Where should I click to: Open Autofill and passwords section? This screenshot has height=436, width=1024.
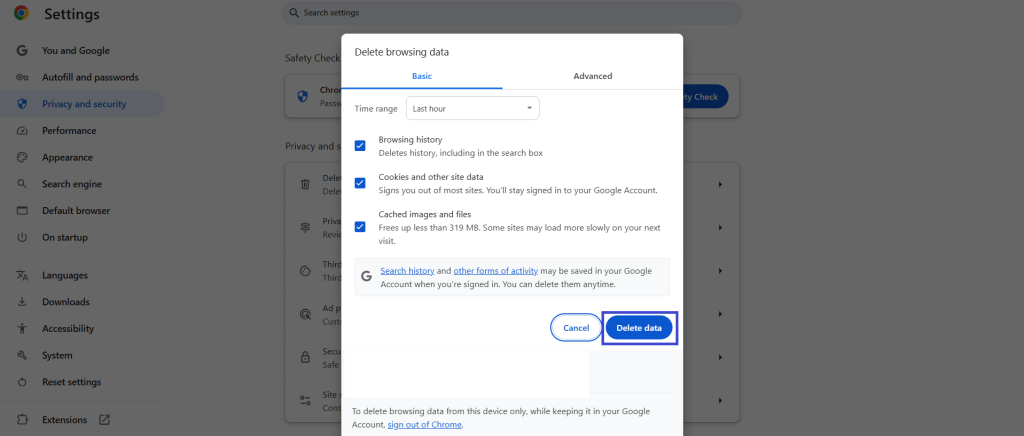pyautogui.click(x=90, y=77)
